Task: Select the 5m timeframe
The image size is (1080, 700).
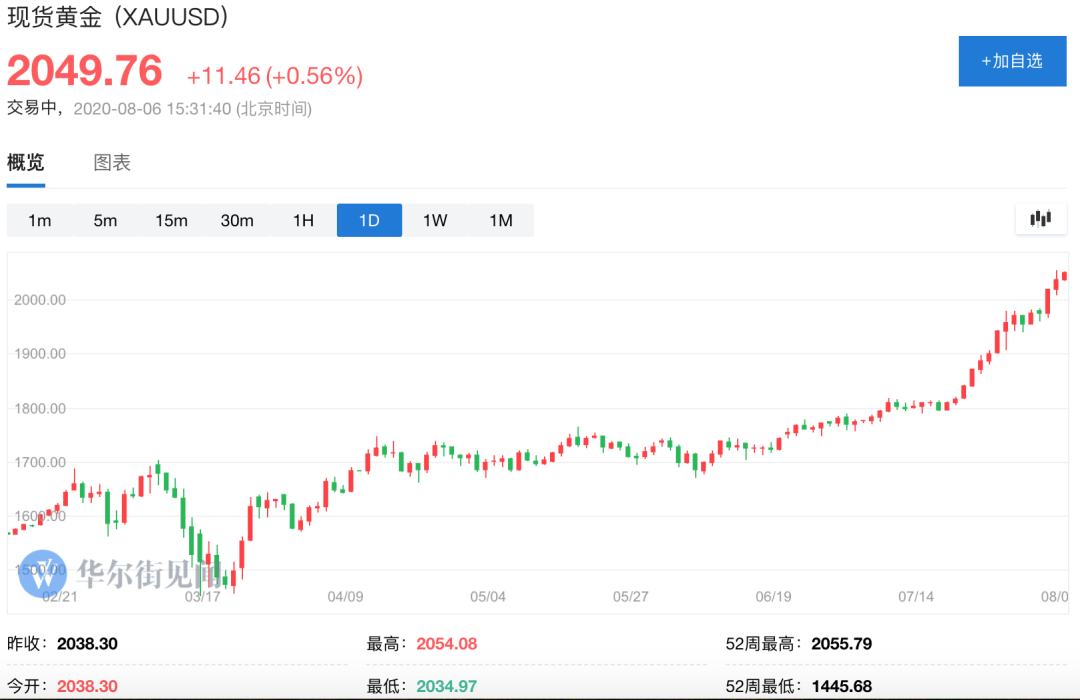Action: pos(105,220)
